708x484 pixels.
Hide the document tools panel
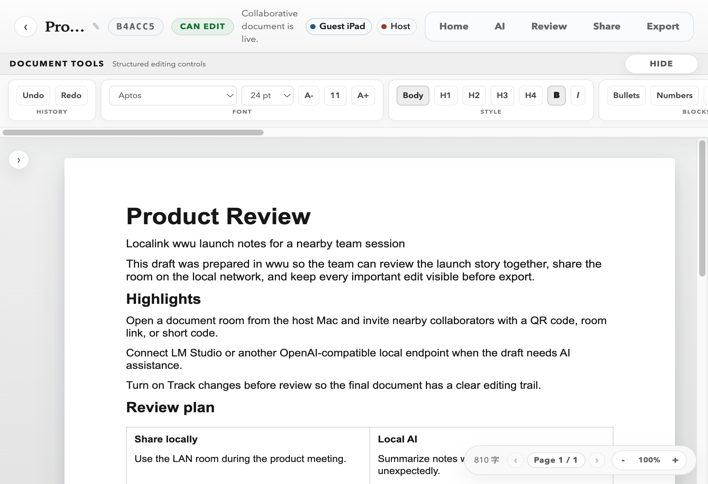click(x=661, y=64)
